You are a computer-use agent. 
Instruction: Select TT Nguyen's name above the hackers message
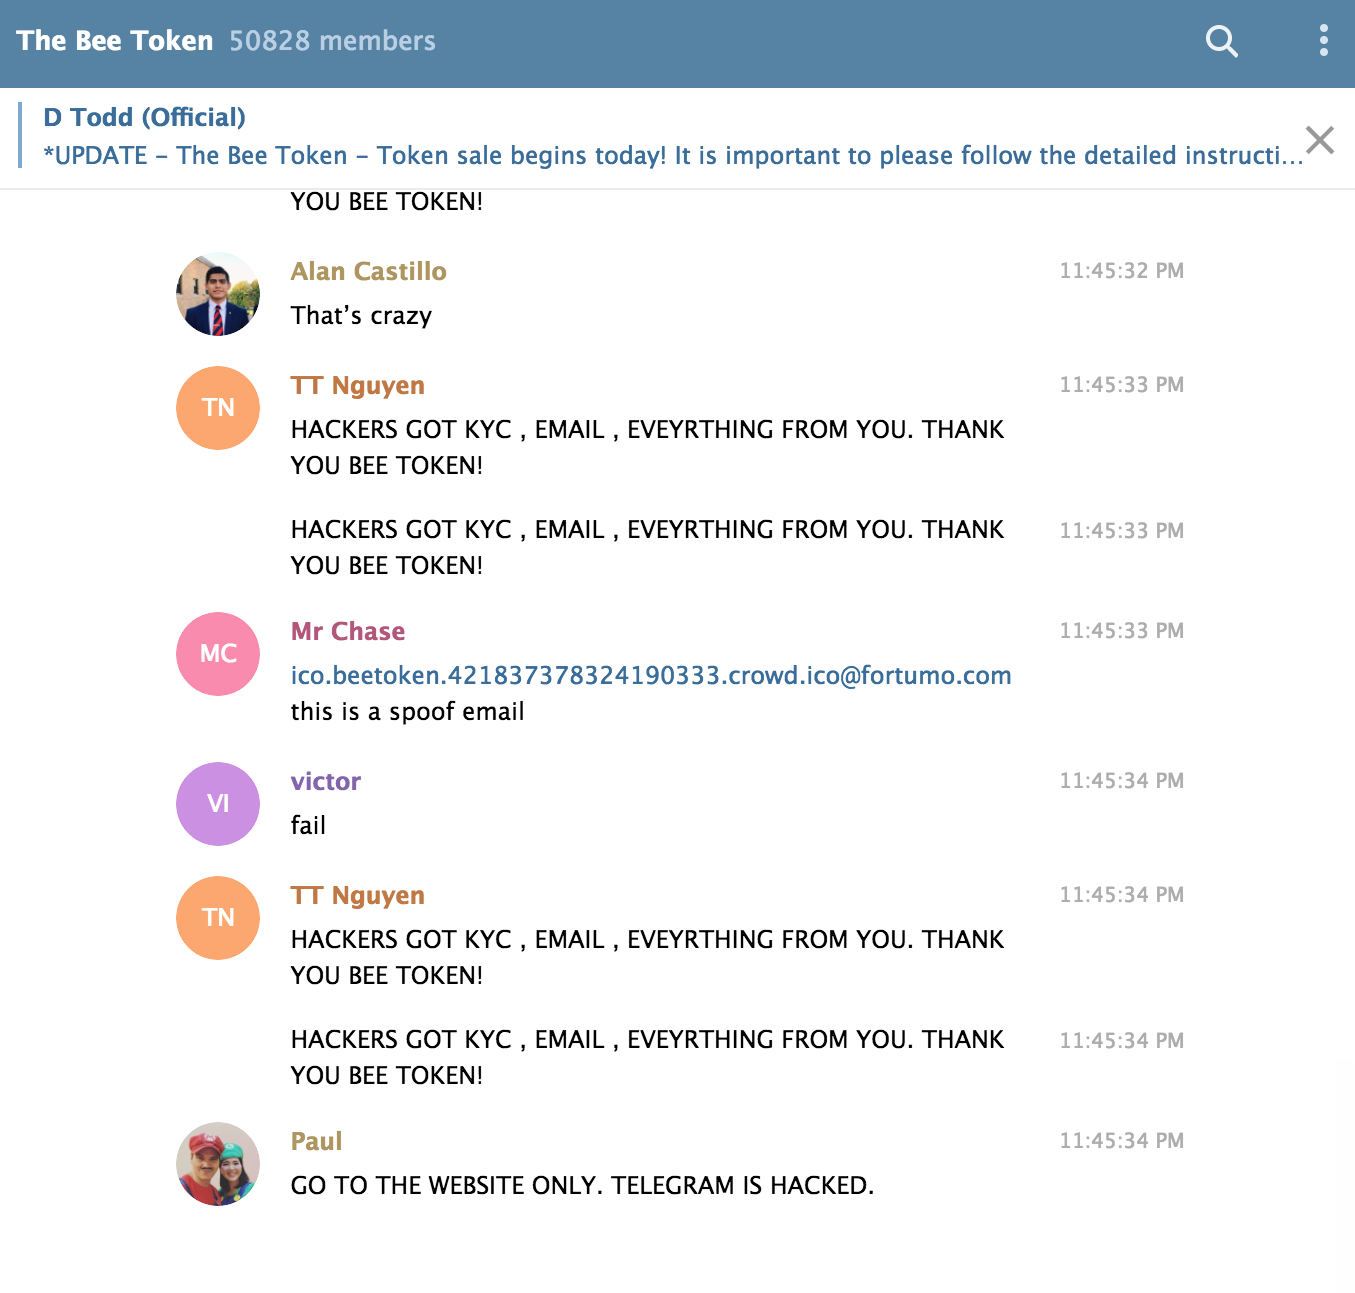357,385
